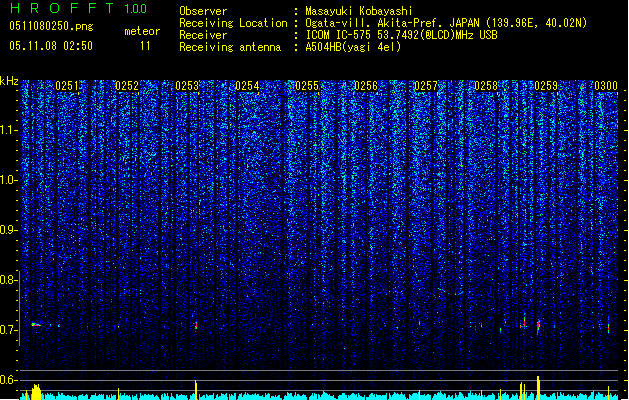Click the 0251 time marker
Viewport: 629px width, 400px height.
click(x=67, y=86)
